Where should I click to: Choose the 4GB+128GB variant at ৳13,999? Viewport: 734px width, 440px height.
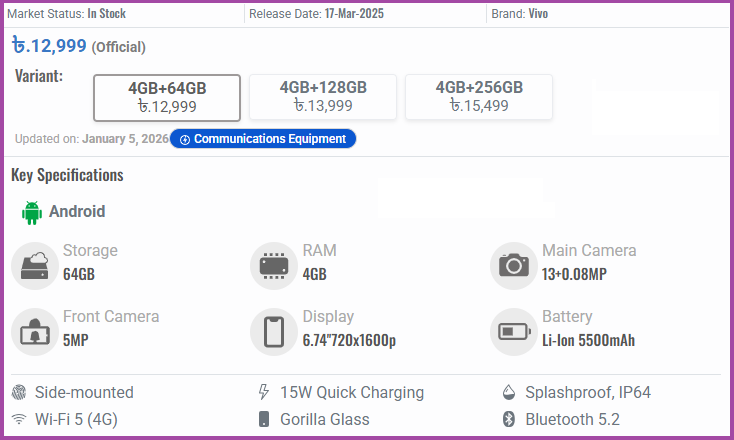[323, 97]
